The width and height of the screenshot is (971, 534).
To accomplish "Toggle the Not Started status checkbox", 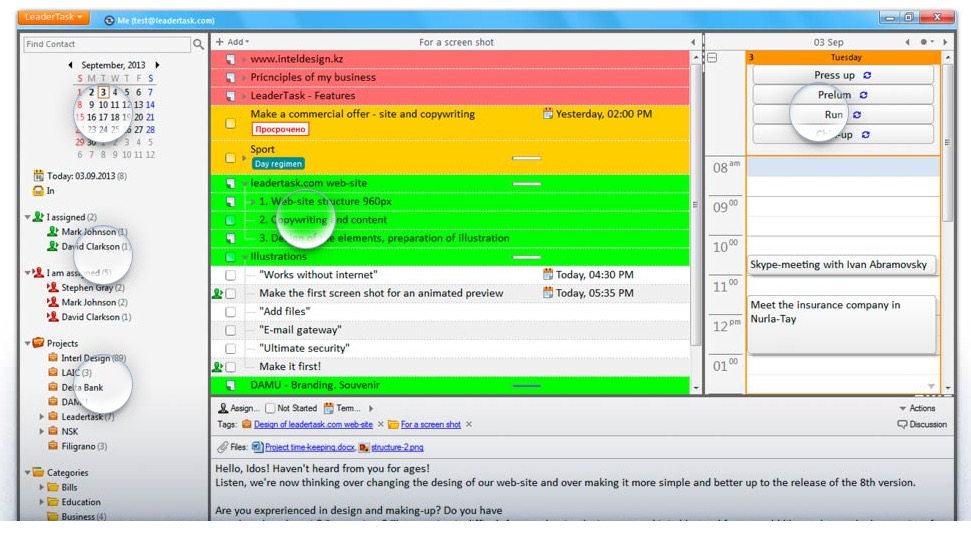I will coord(270,408).
